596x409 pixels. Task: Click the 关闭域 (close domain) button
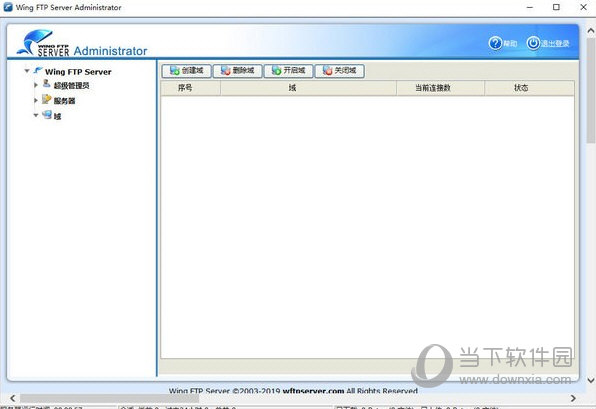click(340, 71)
